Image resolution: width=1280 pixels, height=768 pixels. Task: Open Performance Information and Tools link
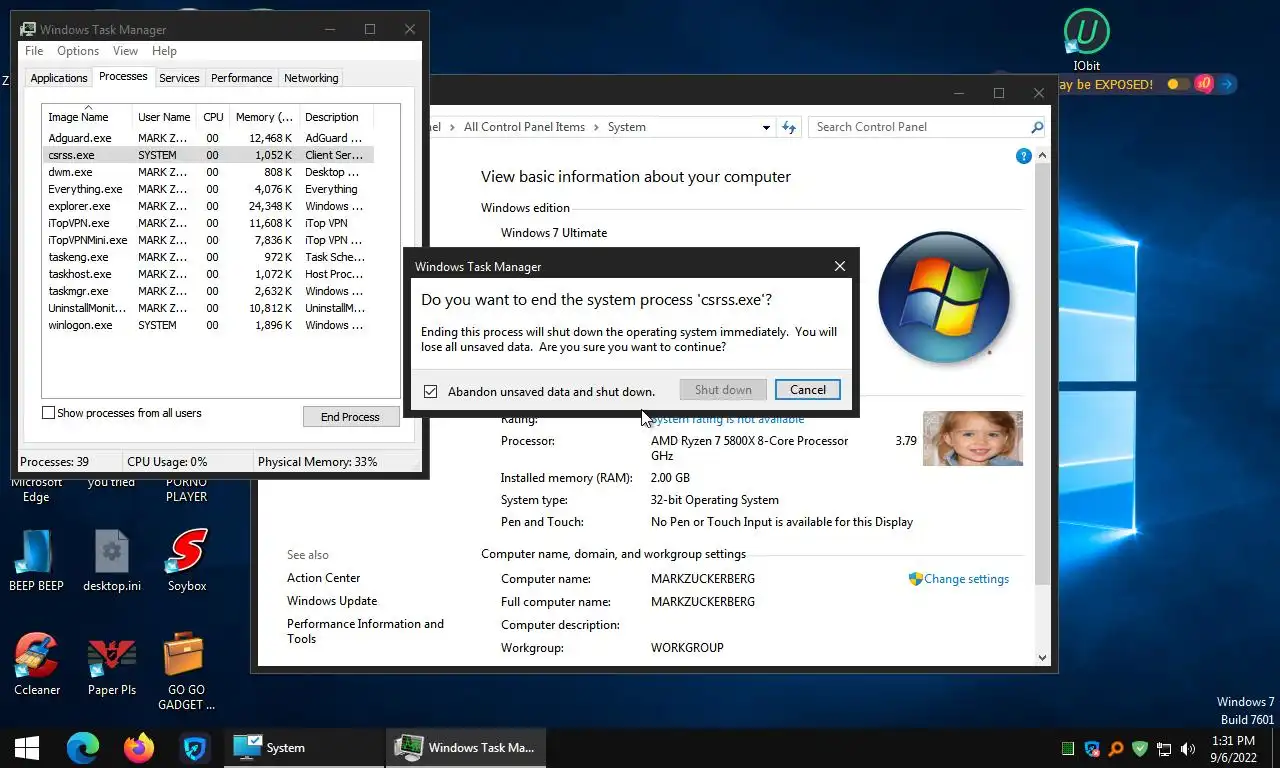(365, 631)
